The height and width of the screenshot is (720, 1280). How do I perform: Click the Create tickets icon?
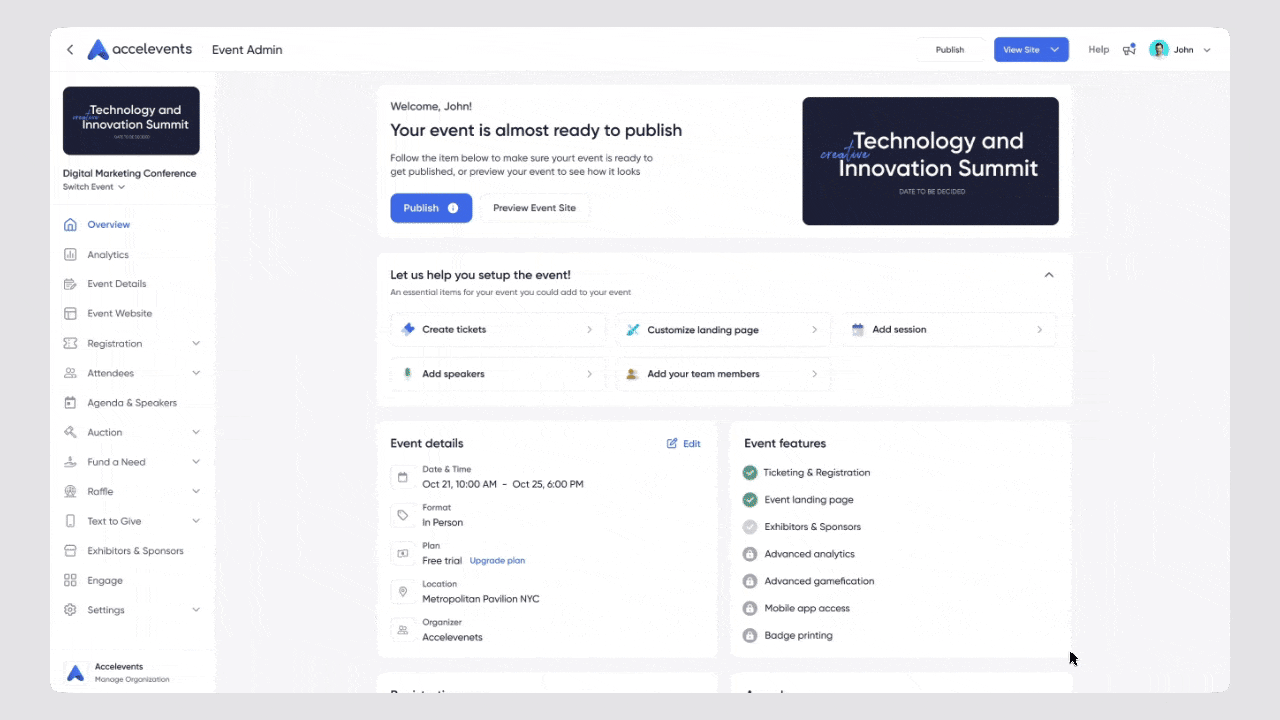(408, 329)
